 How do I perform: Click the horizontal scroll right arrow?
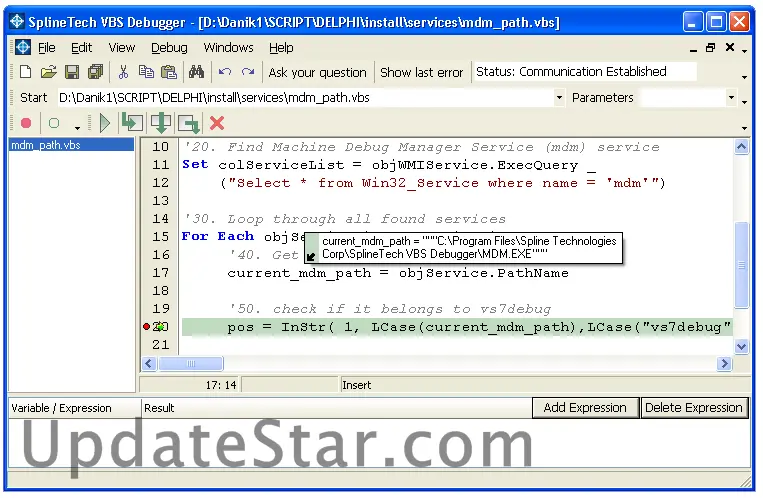[724, 363]
